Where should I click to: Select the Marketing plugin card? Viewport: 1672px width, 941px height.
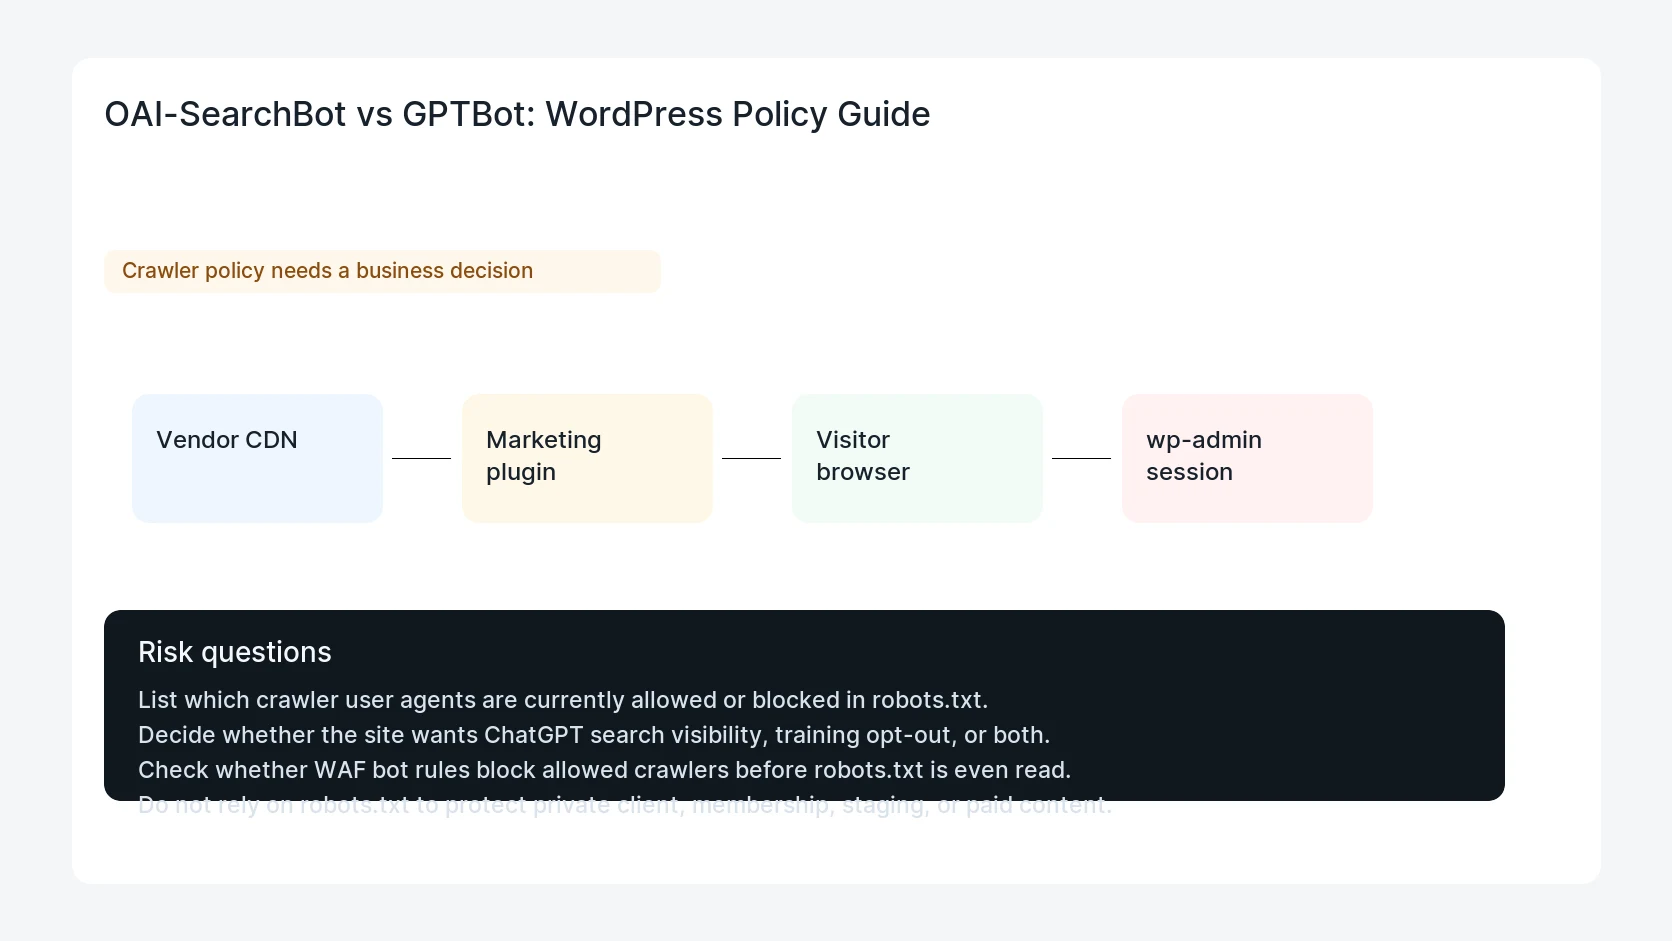(x=587, y=458)
